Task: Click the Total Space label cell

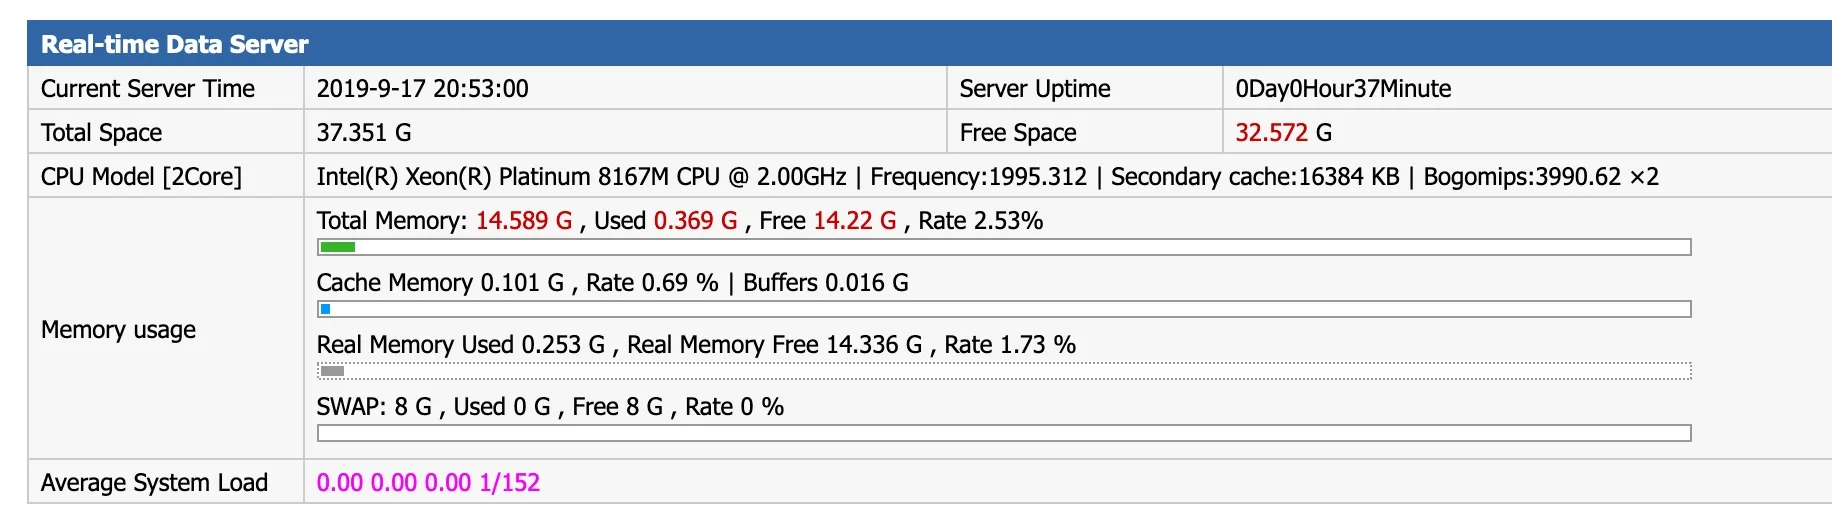Action: [x=102, y=133]
